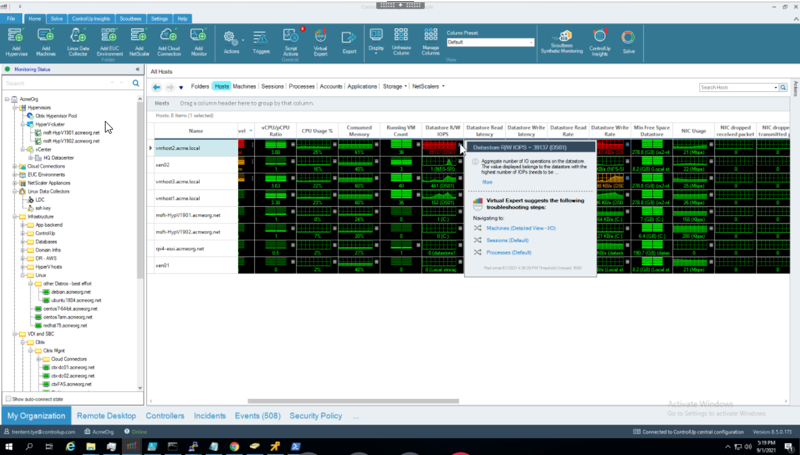
Task: Click the More link in tooltip
Action: pos(487,182)
